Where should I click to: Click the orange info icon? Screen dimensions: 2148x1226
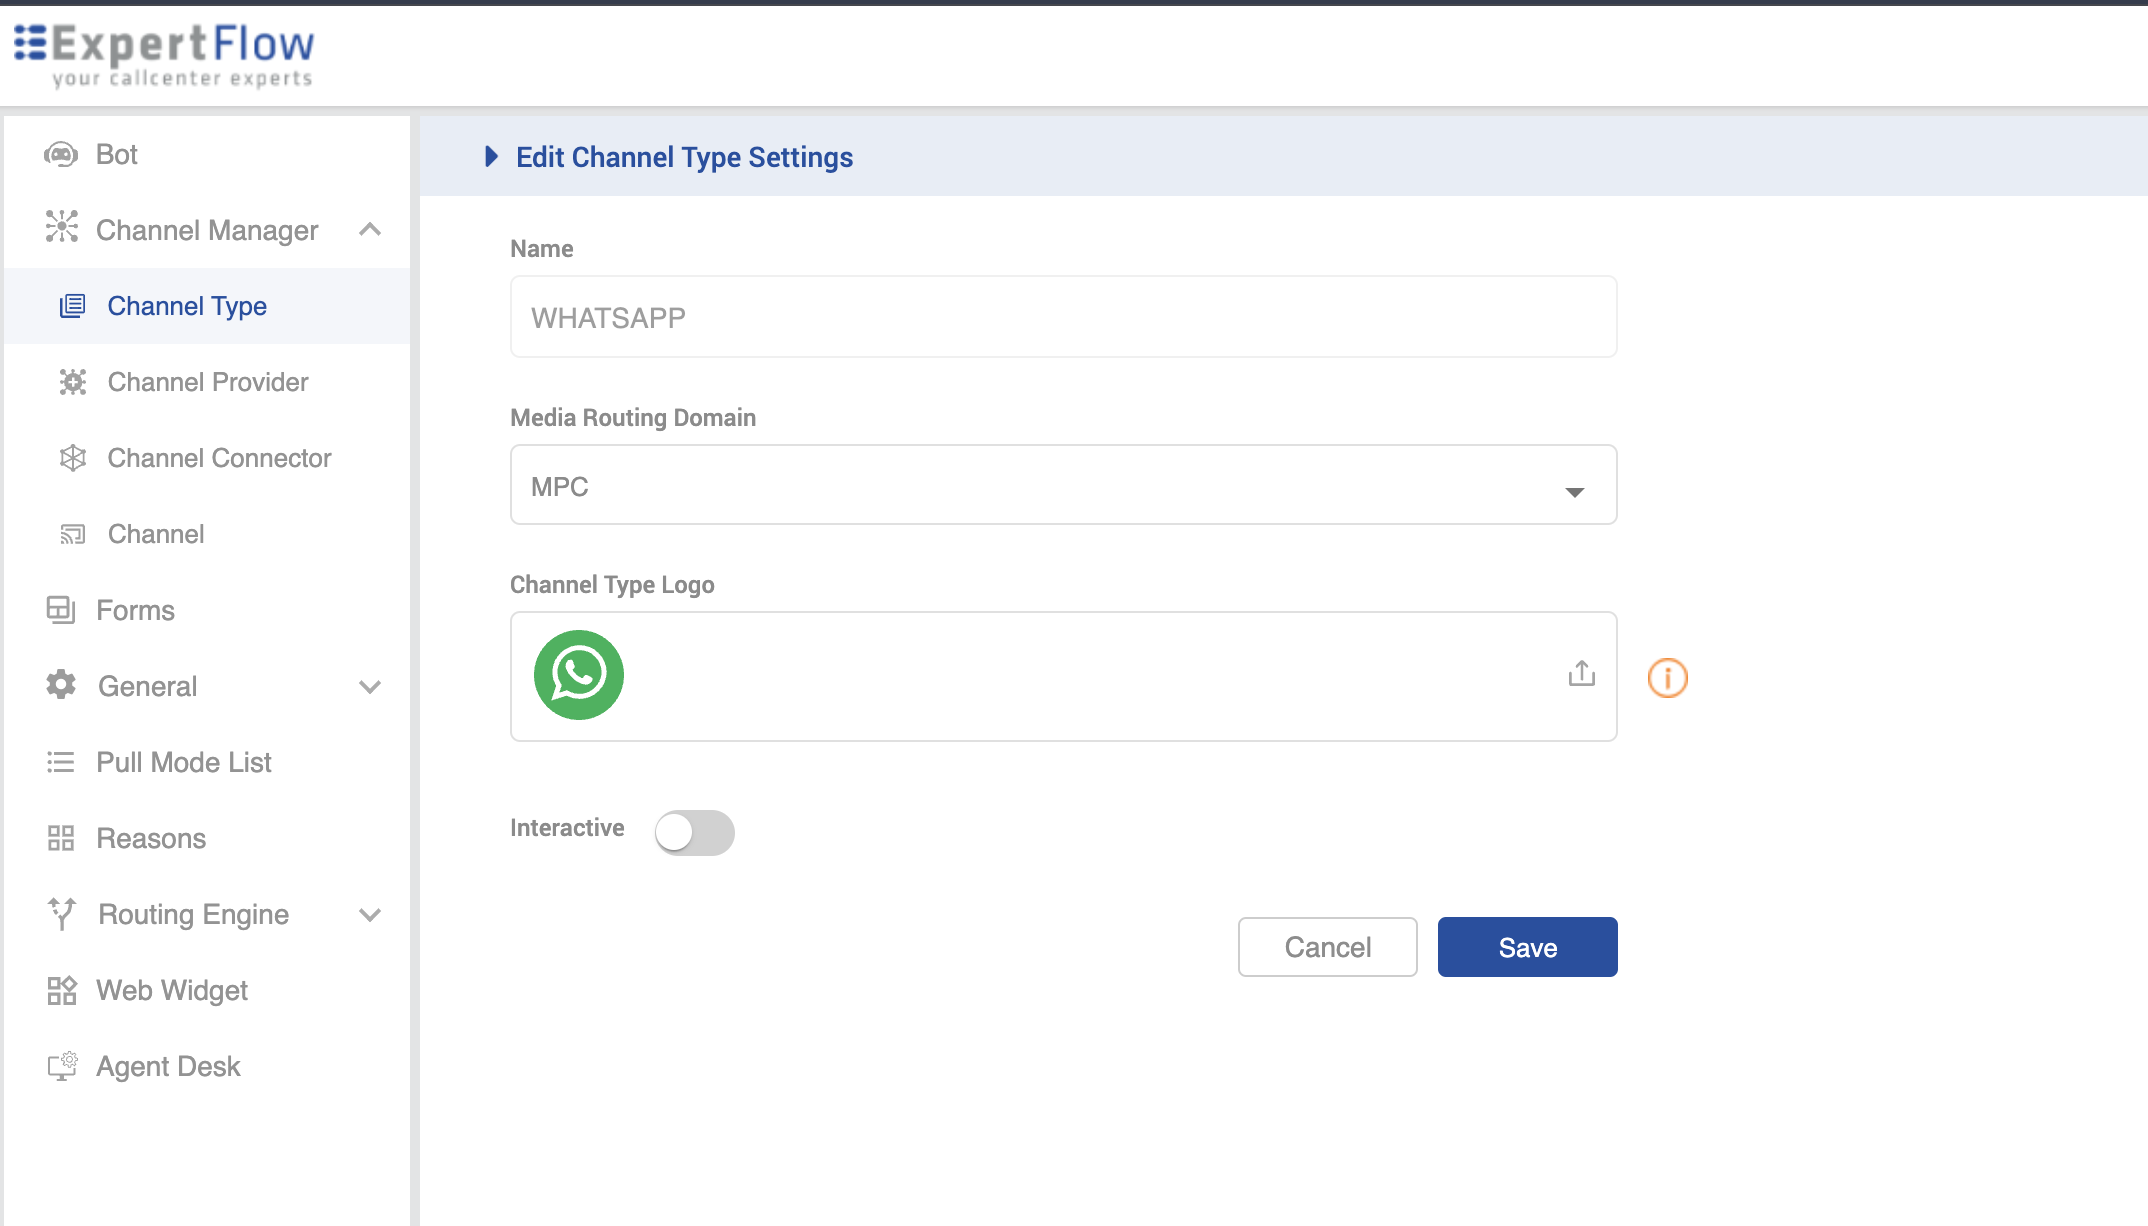click(1667, 678)
